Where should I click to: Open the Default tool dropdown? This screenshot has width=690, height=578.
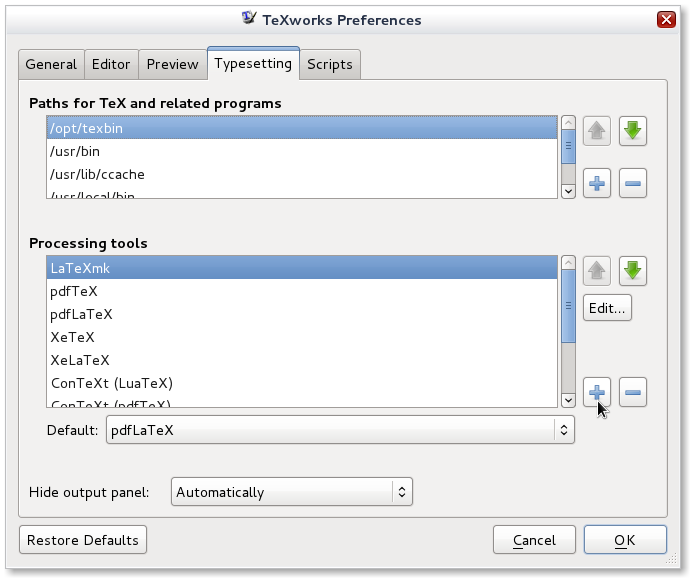(x=339, y=430)
